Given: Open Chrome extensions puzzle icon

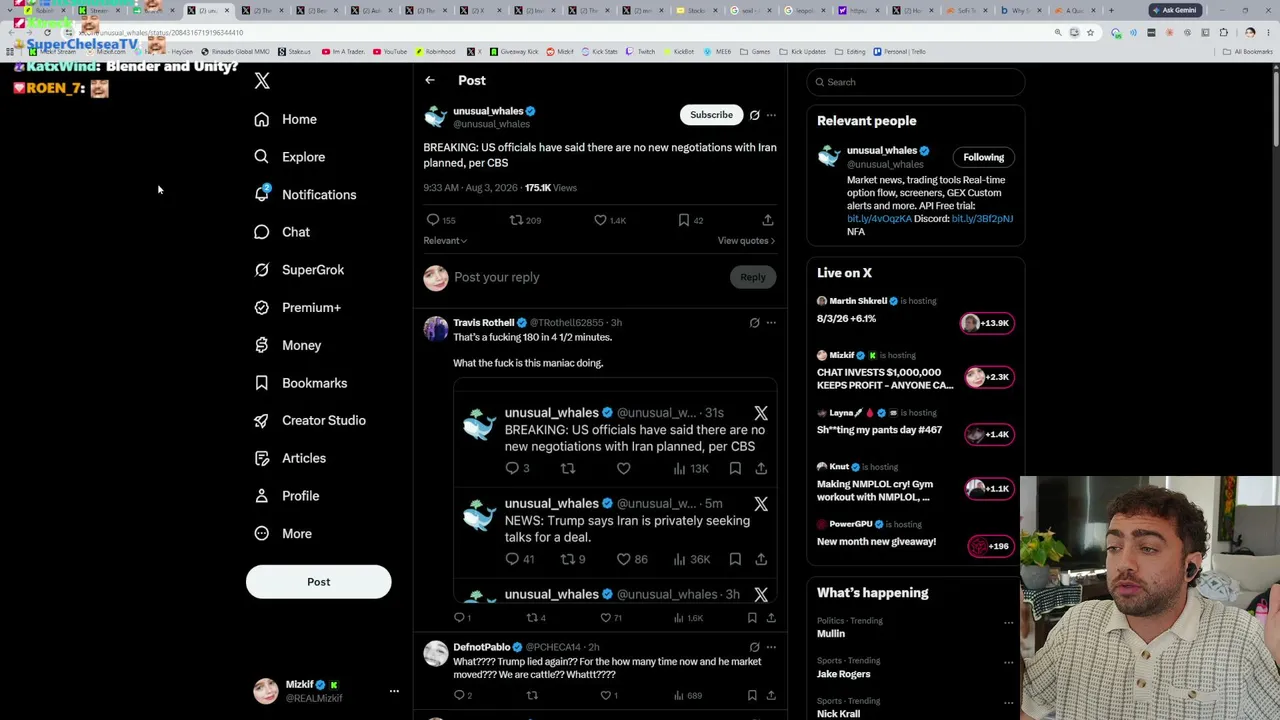Looking at the screenshot, I should click(x=1223, y=32).
